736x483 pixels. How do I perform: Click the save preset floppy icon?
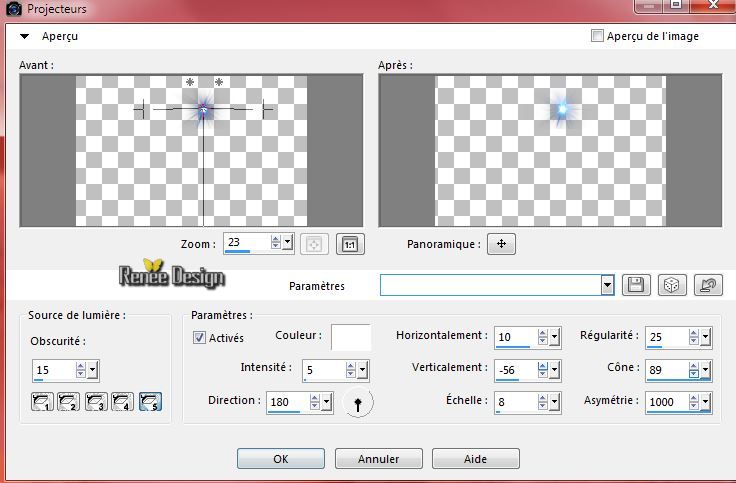pos(636,285)
